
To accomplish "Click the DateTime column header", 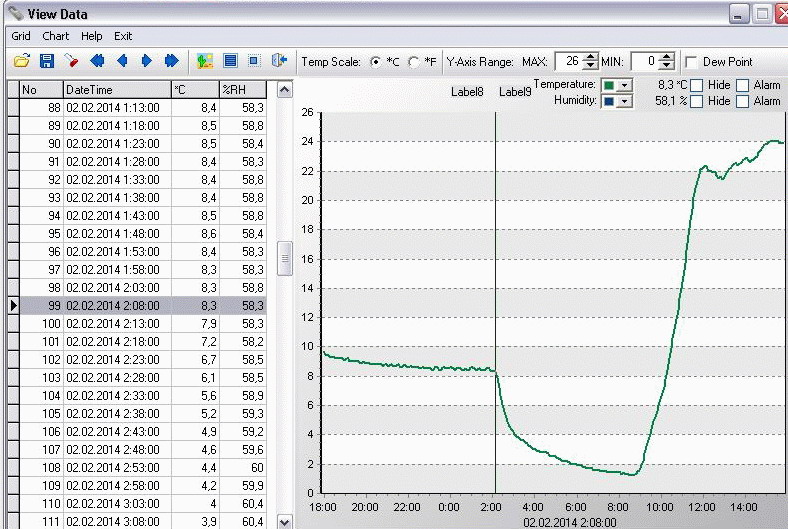I will (116, 90).
